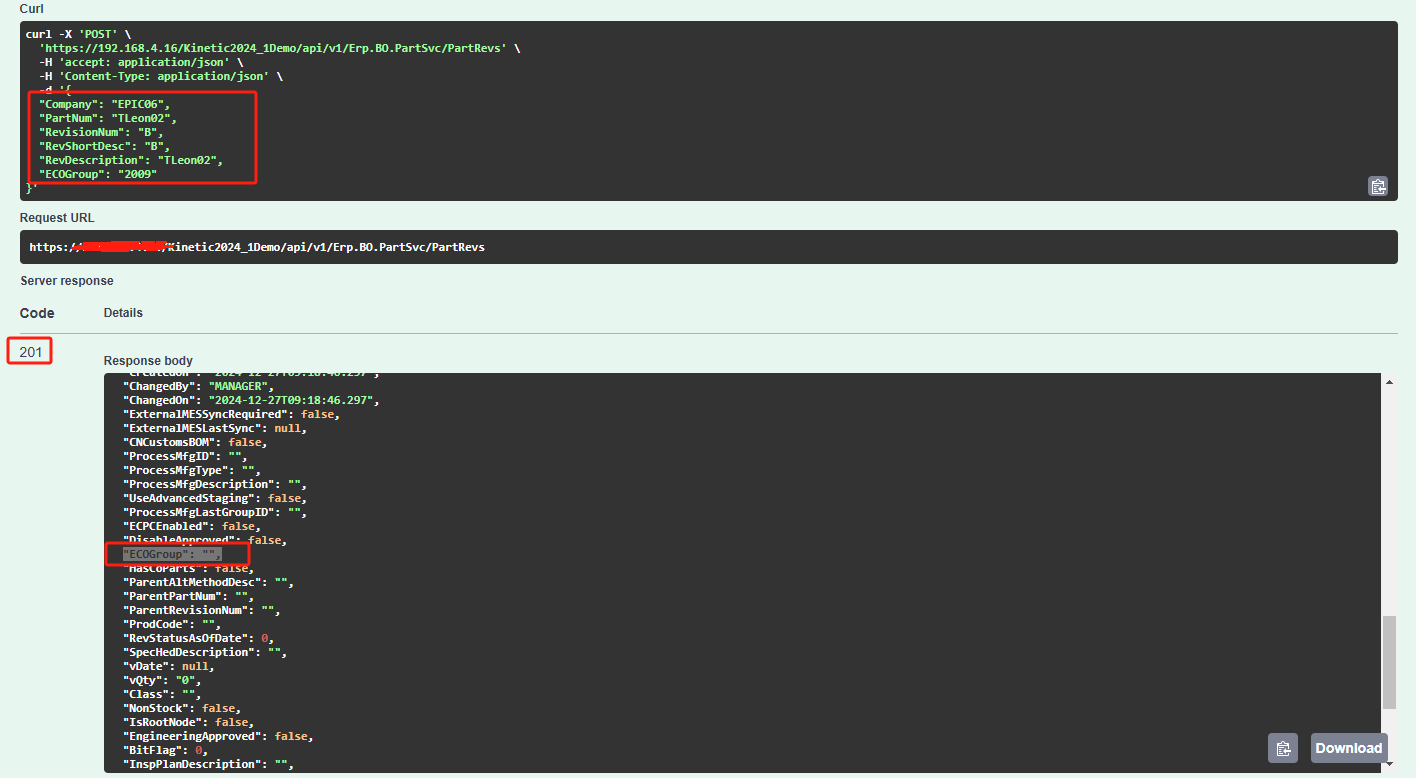The image size is (1416, 778).
Task: Click the "RevStatusAsOfDate": 0 line
Action: coord(198,638)
